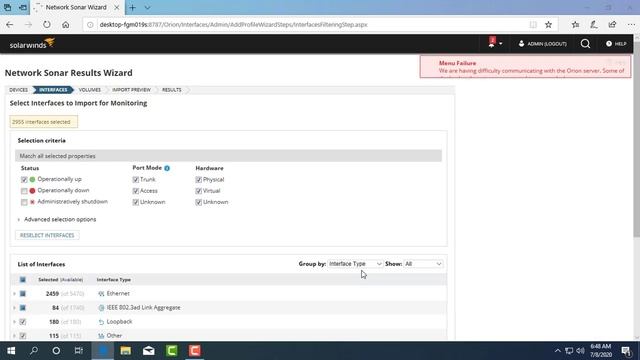Toggle Unknown port mode checkbox
The width and height of the screenshot is (640, 360).
point(136,202)
